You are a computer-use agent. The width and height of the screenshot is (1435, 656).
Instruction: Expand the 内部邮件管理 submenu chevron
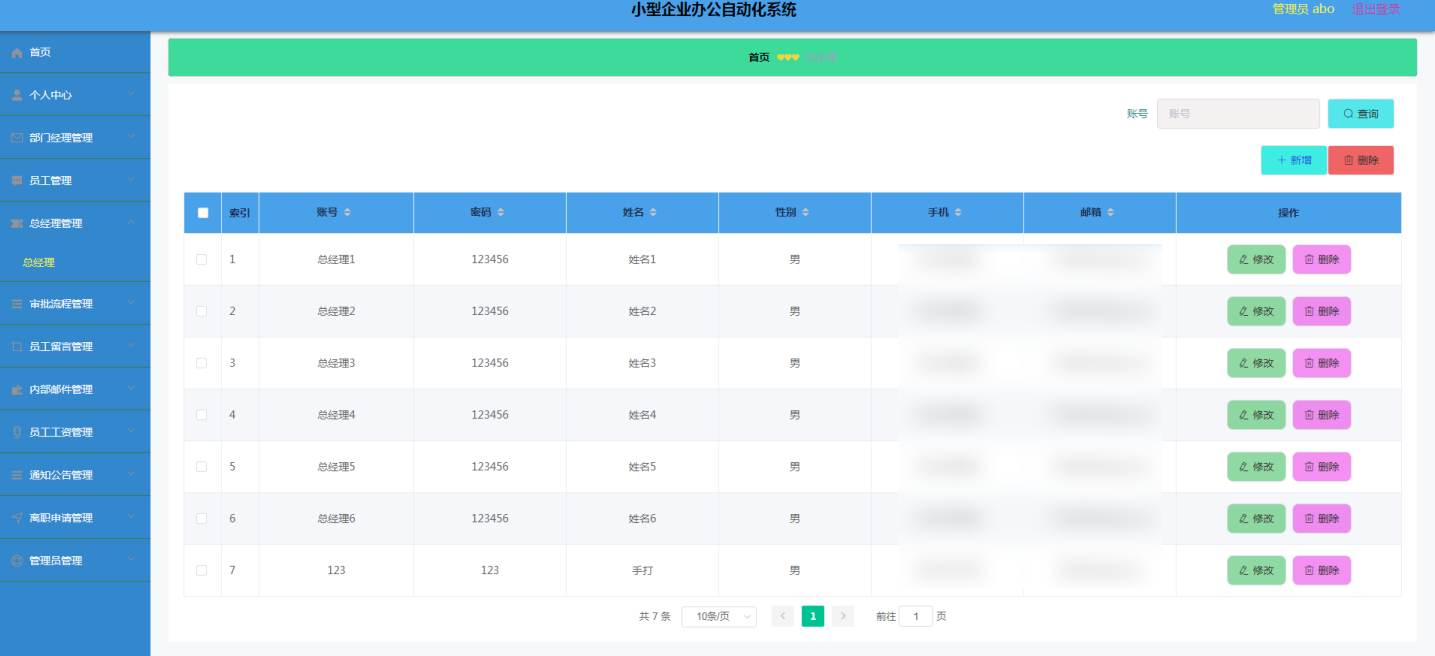pyautogui.click(x=131, y=390)
